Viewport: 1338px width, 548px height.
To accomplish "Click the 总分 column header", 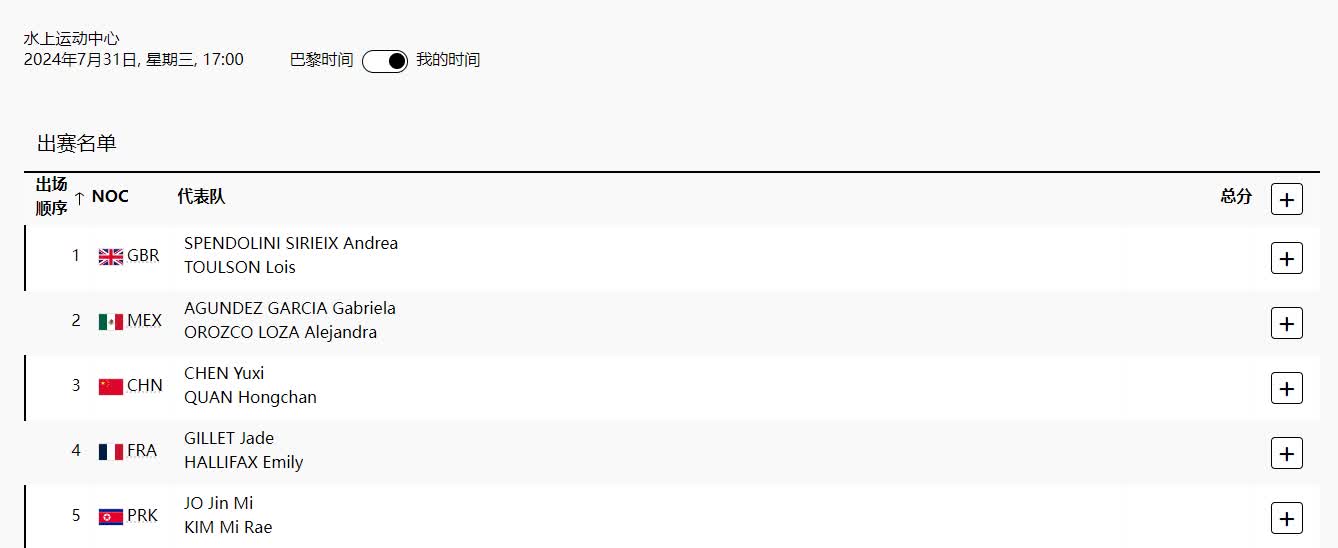I will click(1236, 196).
